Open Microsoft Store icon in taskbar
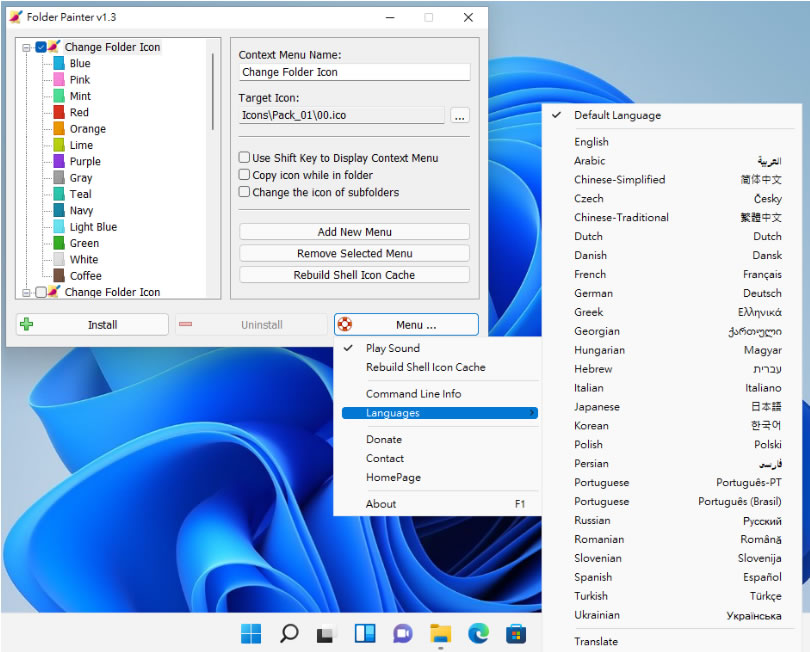Screen dimensions: 810x652 [516, 634]
